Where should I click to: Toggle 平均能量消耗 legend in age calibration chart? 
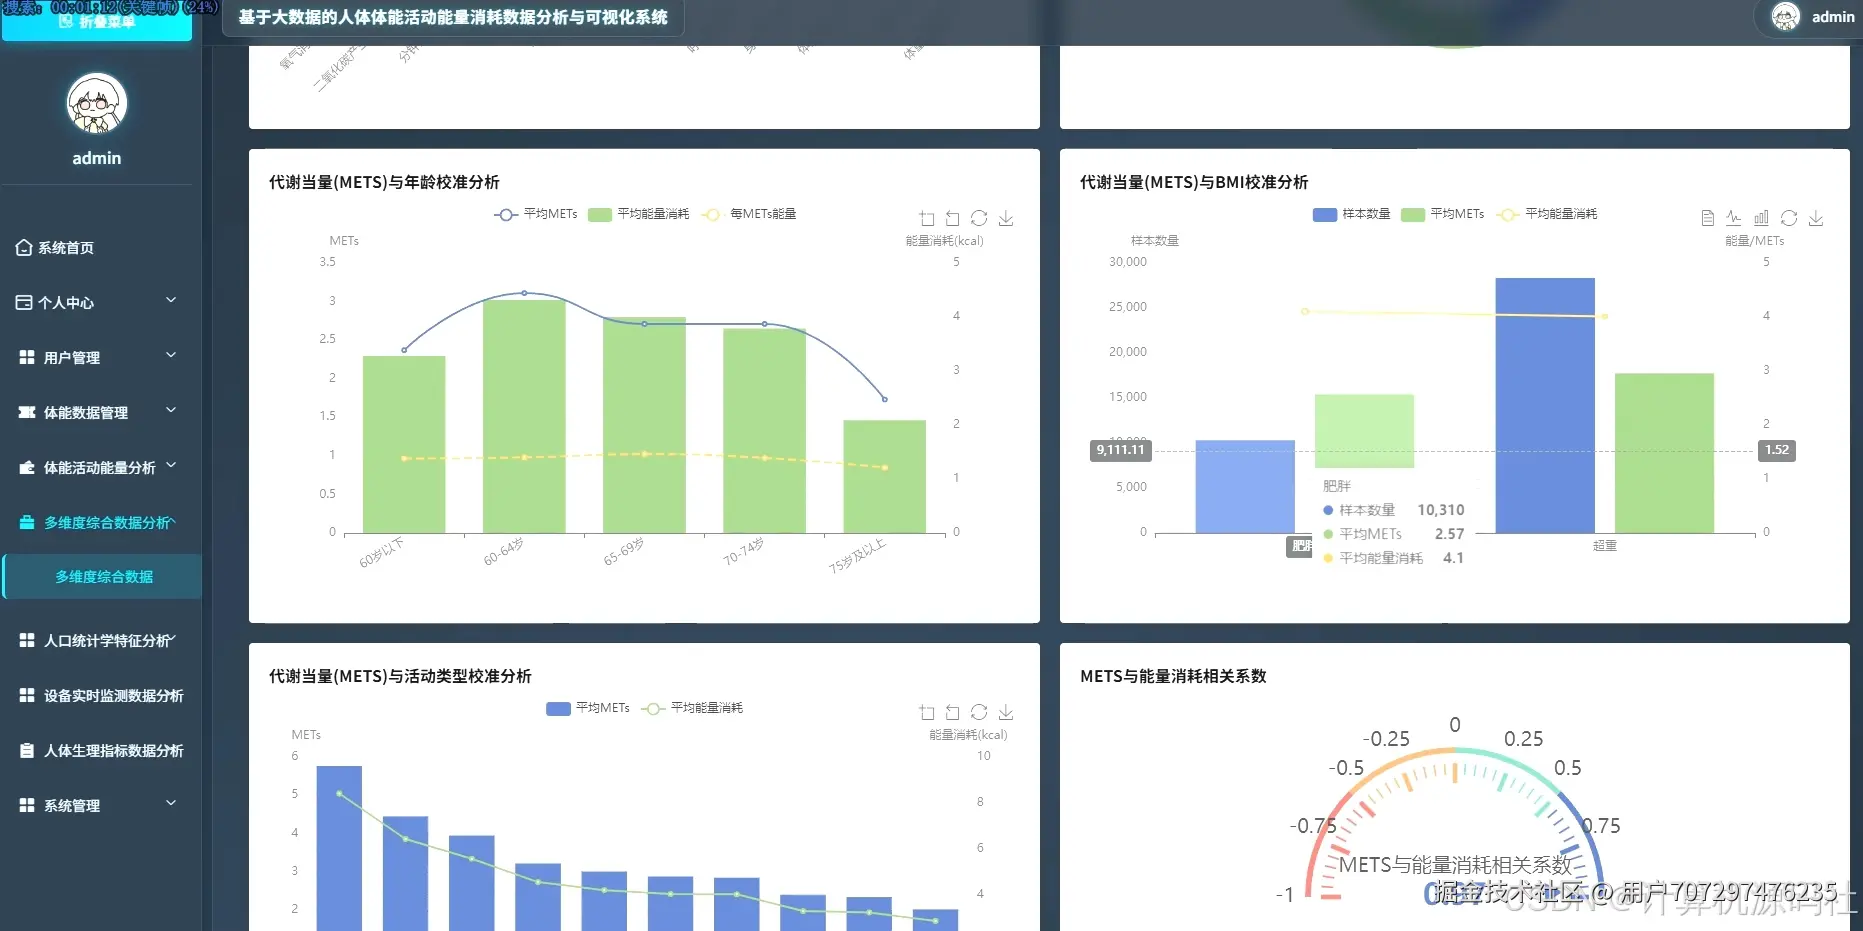pos(639,214)
